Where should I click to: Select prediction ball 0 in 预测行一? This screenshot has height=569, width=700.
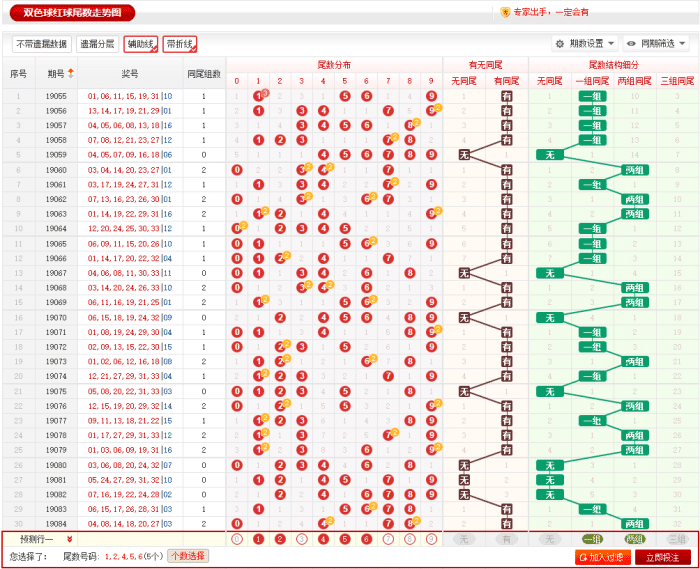point(237,539)
